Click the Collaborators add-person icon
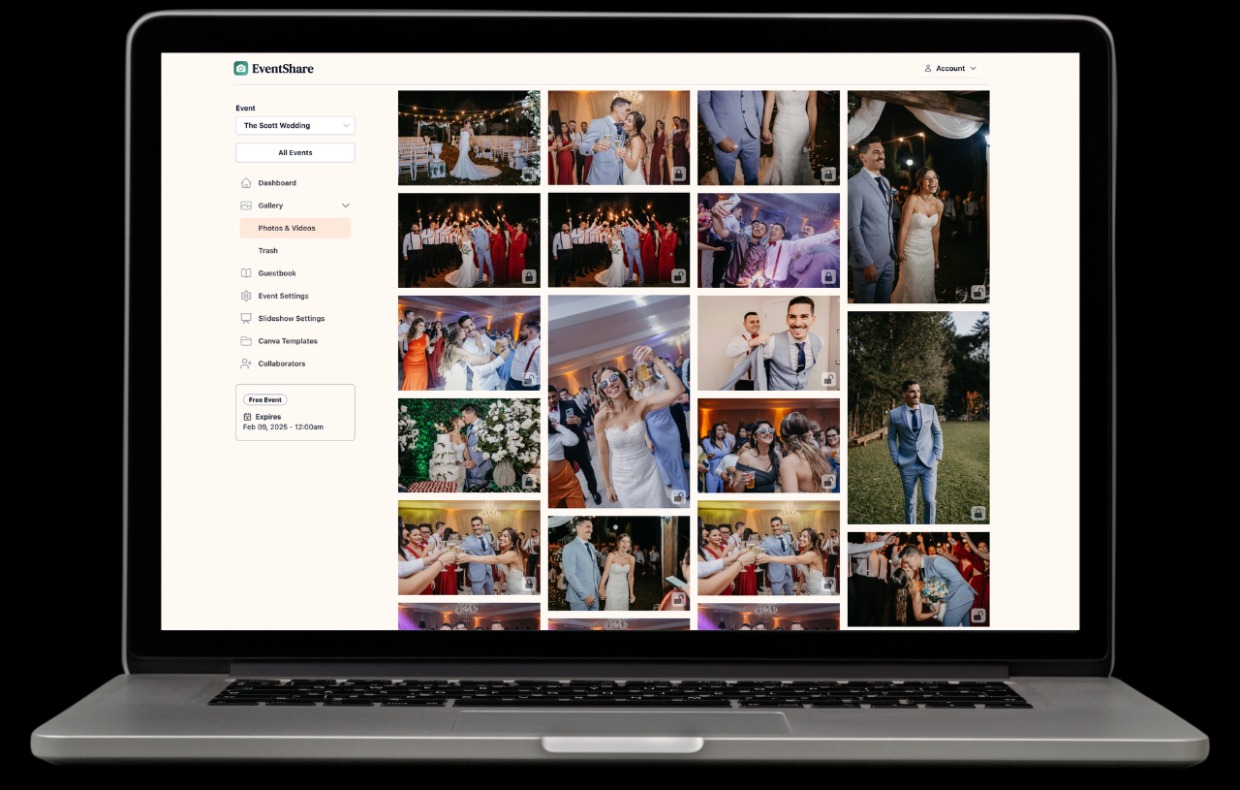The image size is (1240, 790). (x=246, y=364)
